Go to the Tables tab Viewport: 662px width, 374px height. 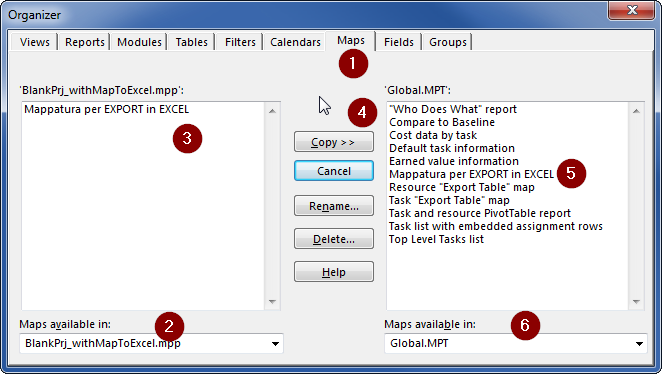pos(192,42)
